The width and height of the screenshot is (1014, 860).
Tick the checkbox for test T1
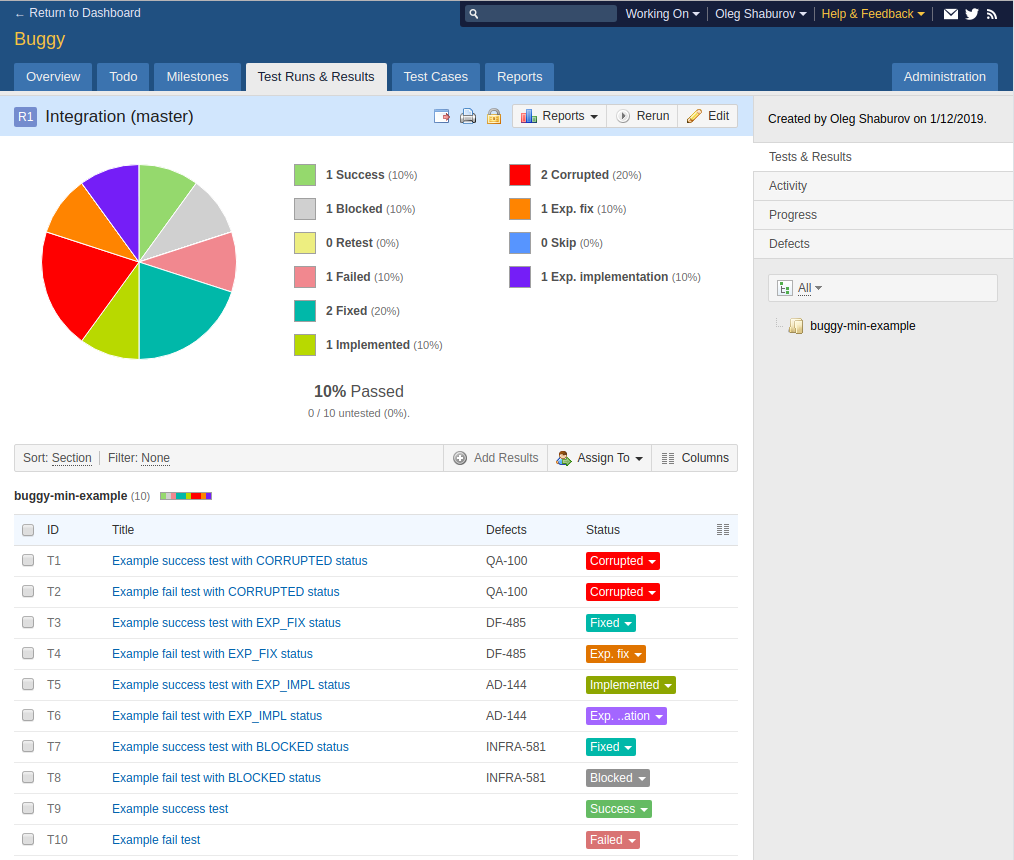28,560
